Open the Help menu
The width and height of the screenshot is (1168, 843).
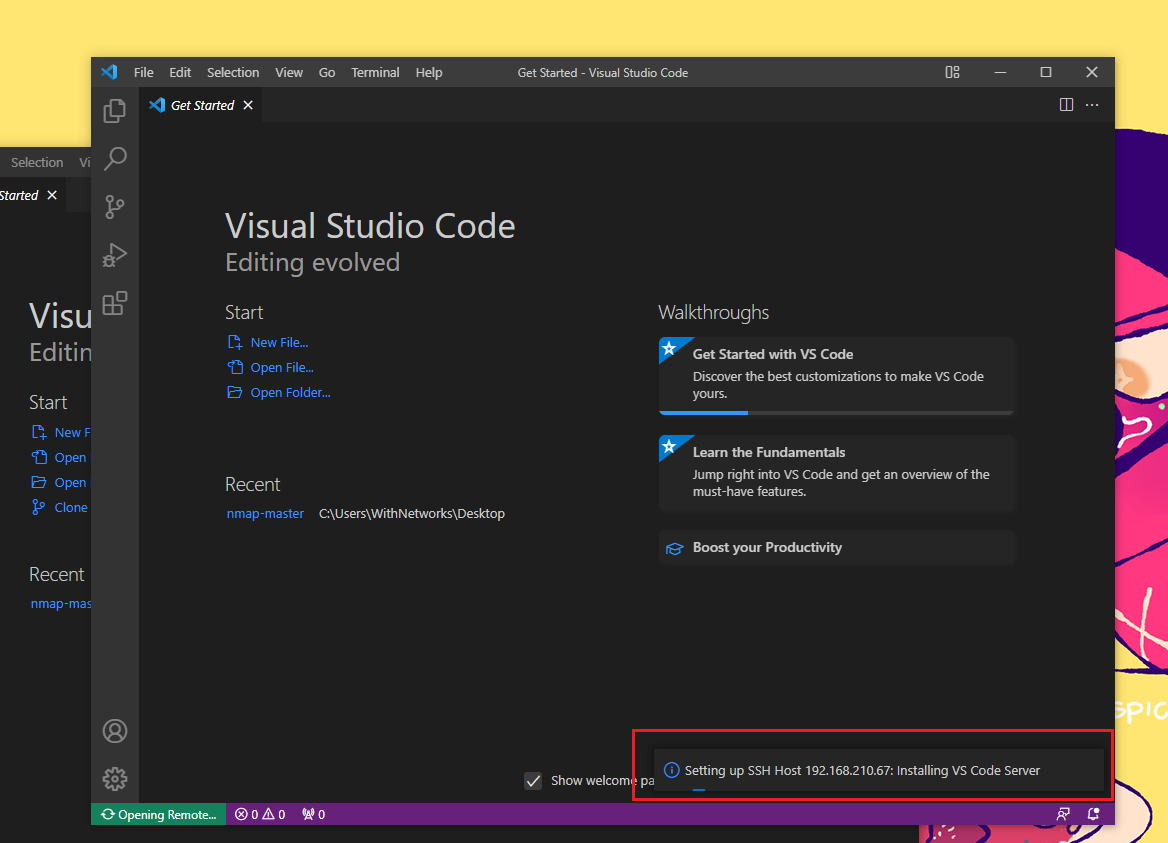tap(429, 72)
